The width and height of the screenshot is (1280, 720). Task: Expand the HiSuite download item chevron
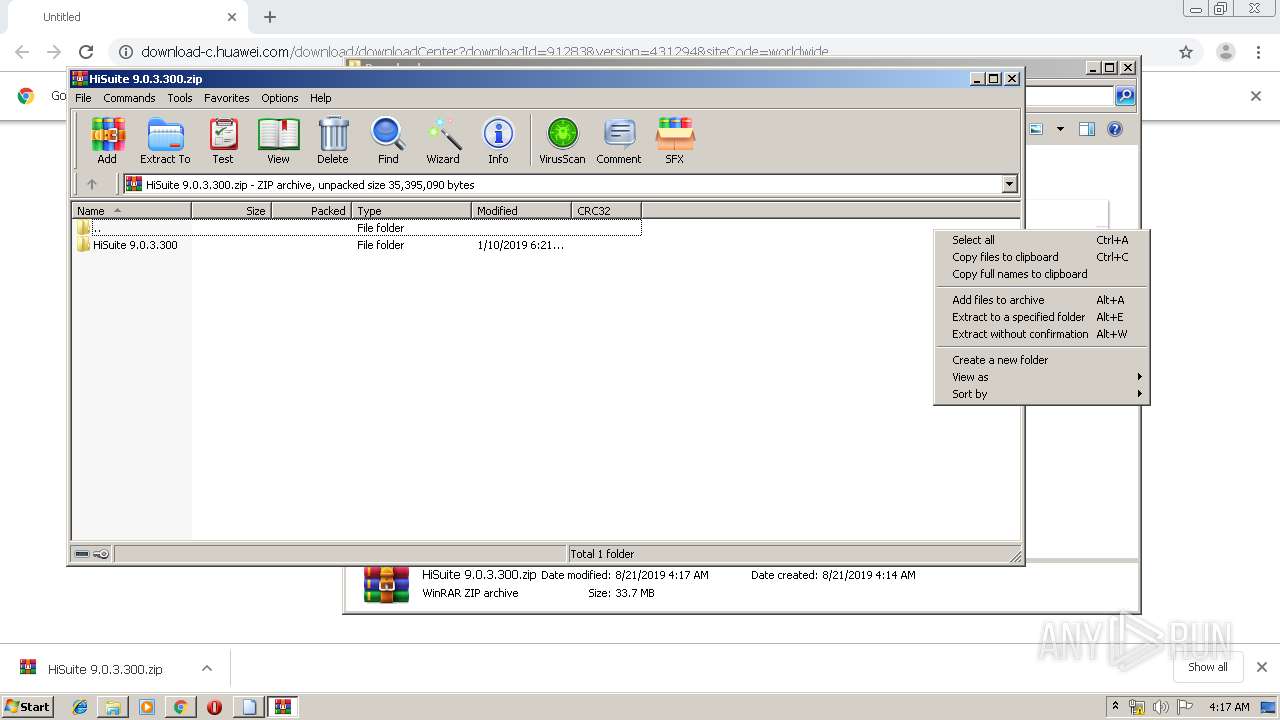click(207, 668)
